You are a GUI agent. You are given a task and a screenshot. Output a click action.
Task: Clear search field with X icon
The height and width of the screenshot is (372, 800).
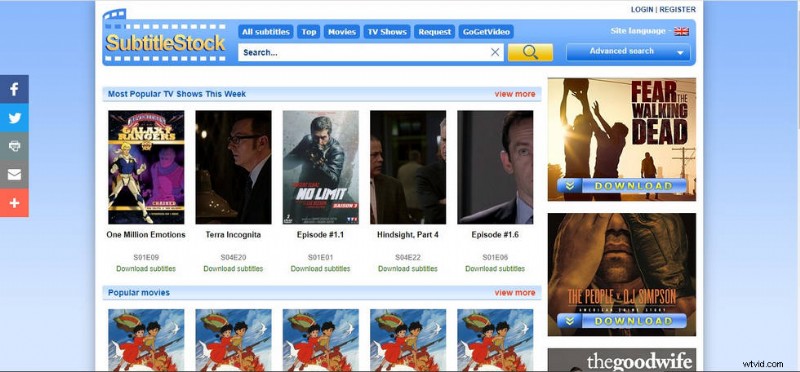(495, 52)
